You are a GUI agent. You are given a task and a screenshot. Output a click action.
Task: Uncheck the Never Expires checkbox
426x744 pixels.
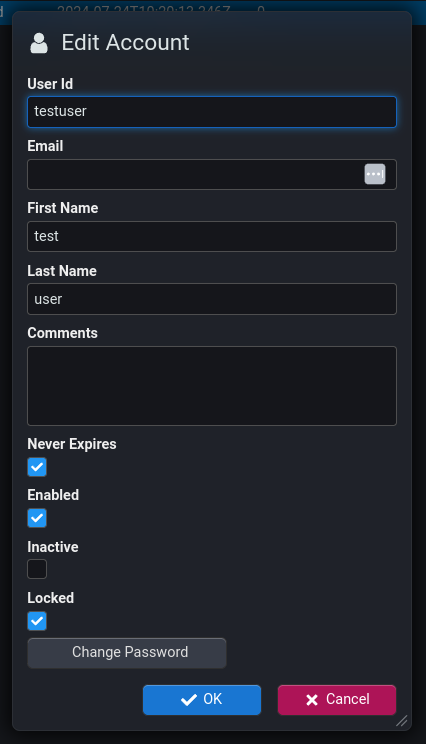click(x=37, y=467)
